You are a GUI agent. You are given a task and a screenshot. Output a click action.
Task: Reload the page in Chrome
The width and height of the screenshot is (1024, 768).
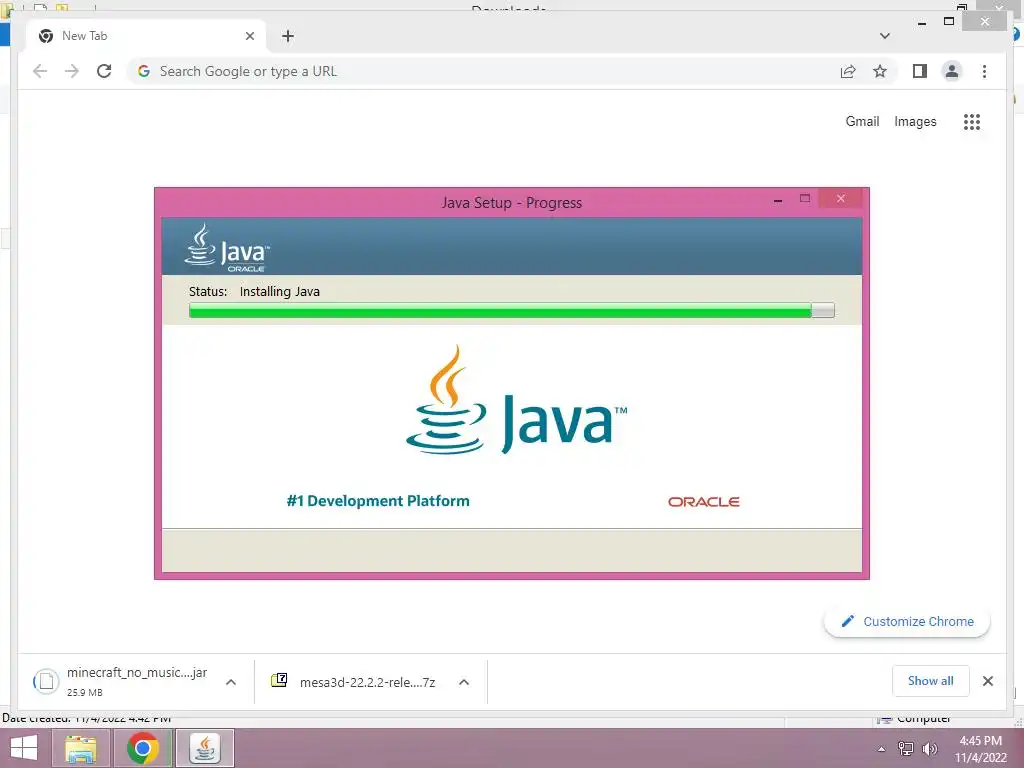click(x=104, y=71)
